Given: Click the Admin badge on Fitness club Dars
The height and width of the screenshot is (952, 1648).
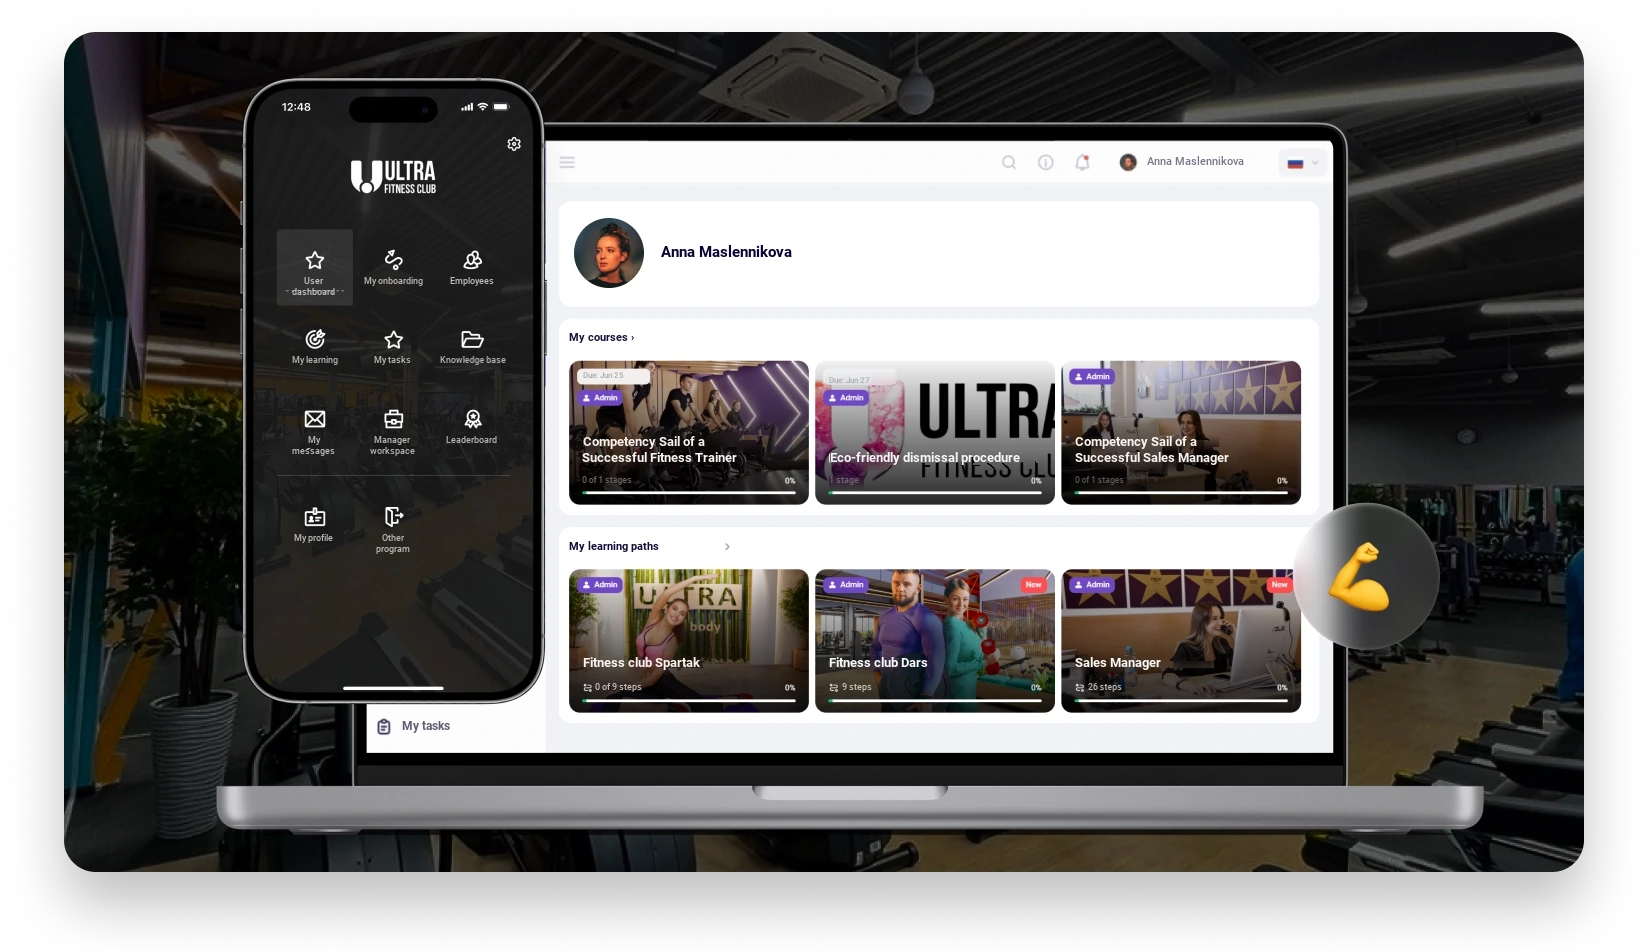Looking at the screenshot, I should (846, 585).
